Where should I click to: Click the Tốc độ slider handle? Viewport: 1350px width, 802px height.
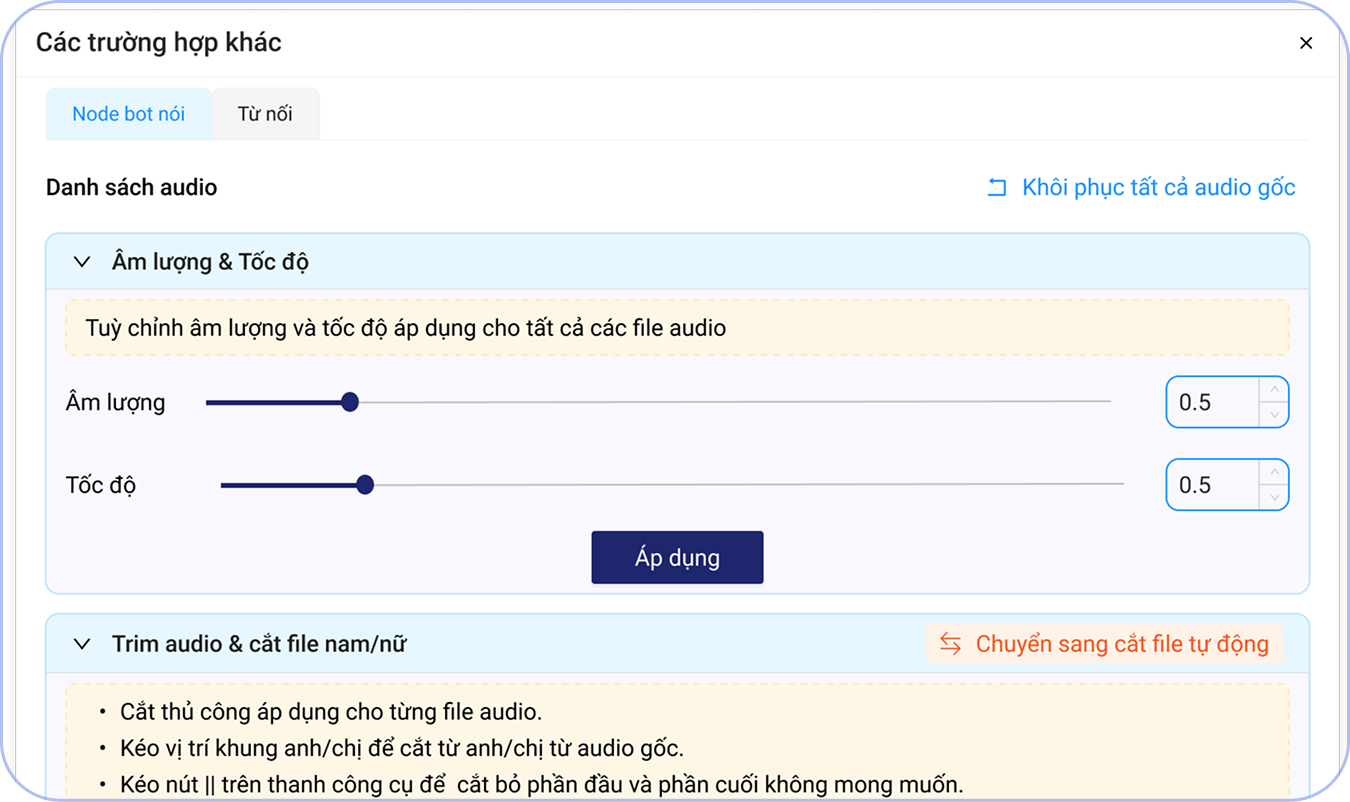click(x=365, y=485)
